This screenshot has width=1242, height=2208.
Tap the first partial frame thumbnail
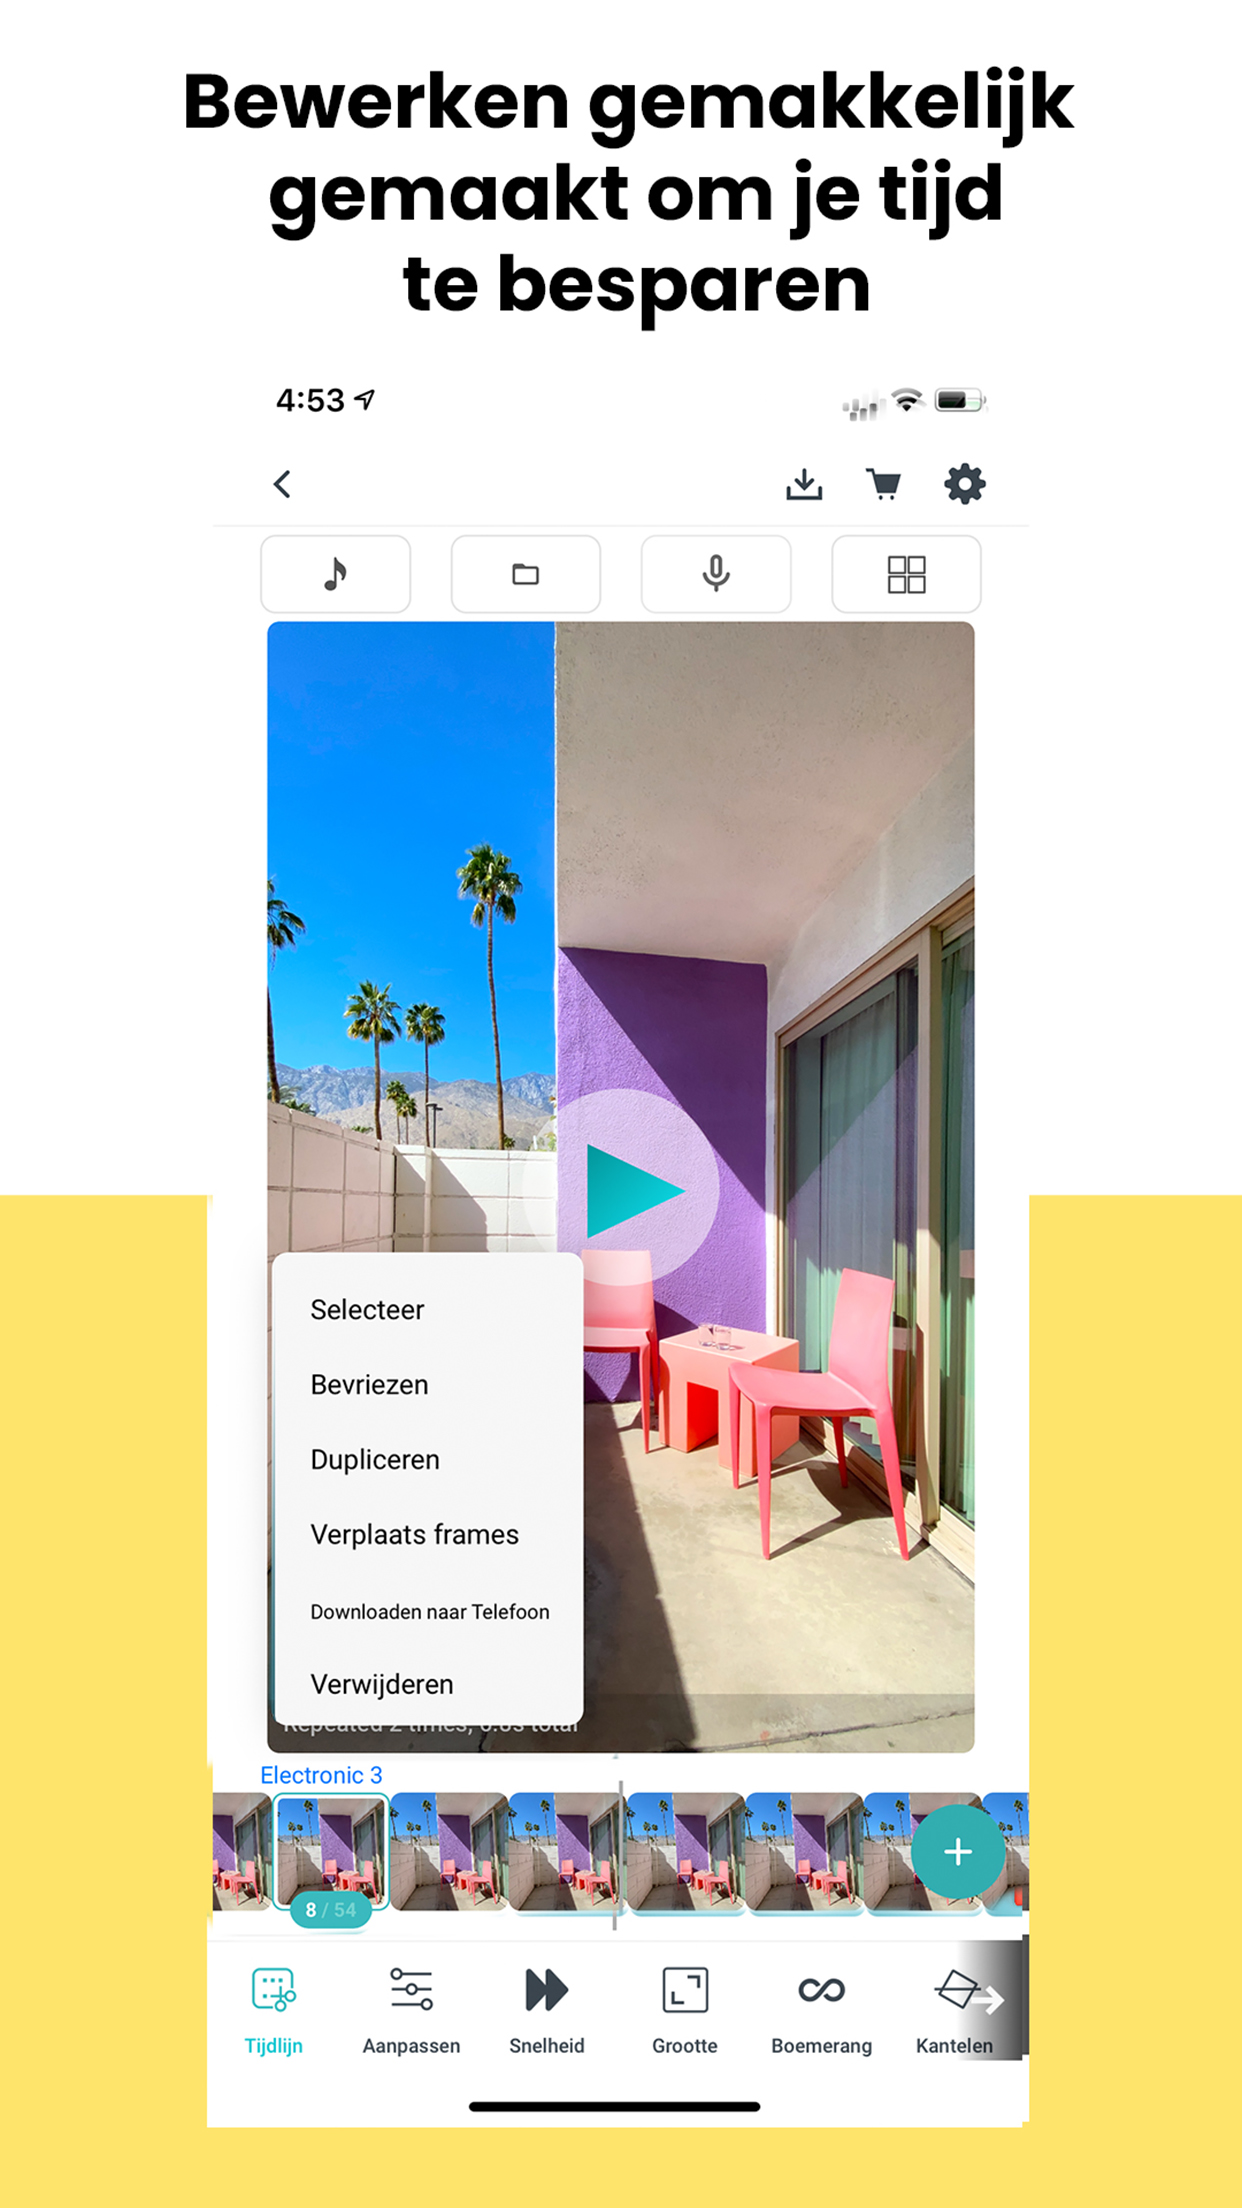(x=241, y=1851)
